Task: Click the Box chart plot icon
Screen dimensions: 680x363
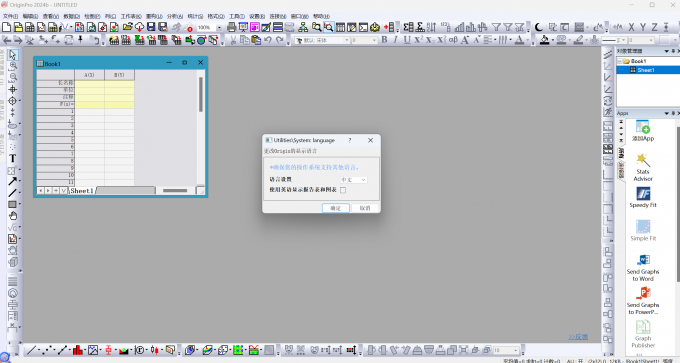Action: [x=108, y=350]
